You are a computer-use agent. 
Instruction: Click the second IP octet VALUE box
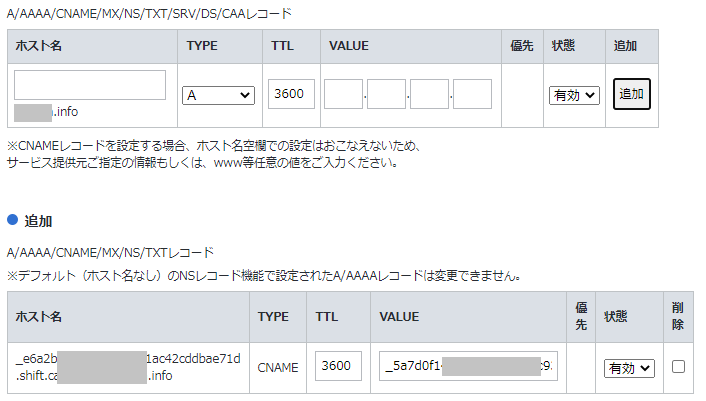[386, 94]
